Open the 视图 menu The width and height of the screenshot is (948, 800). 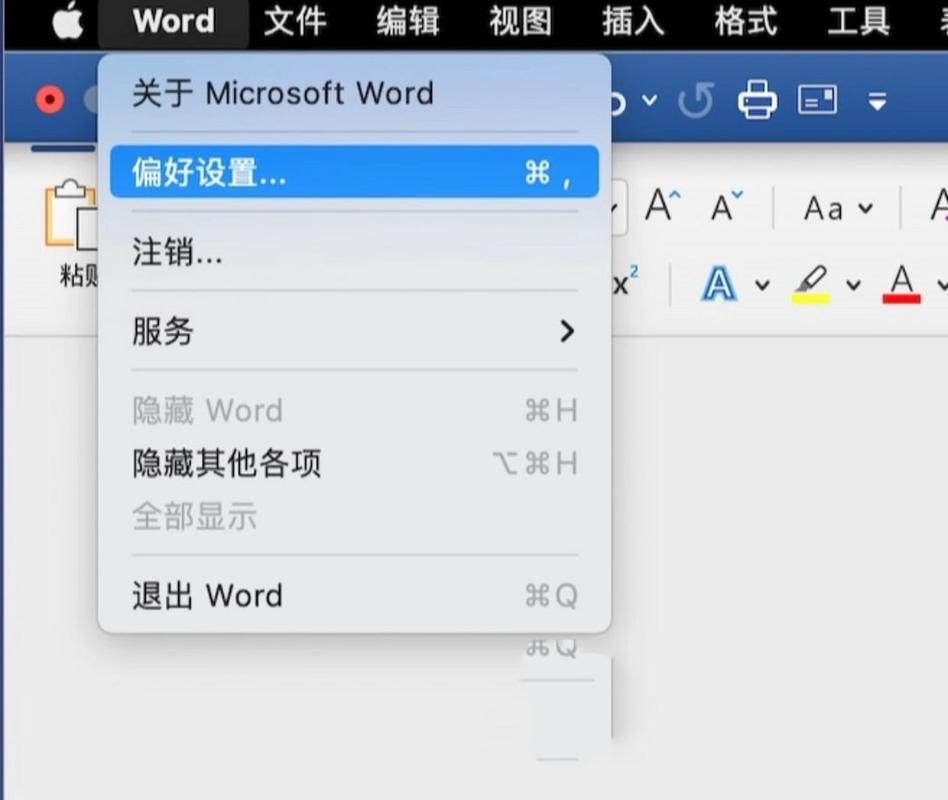521,21
